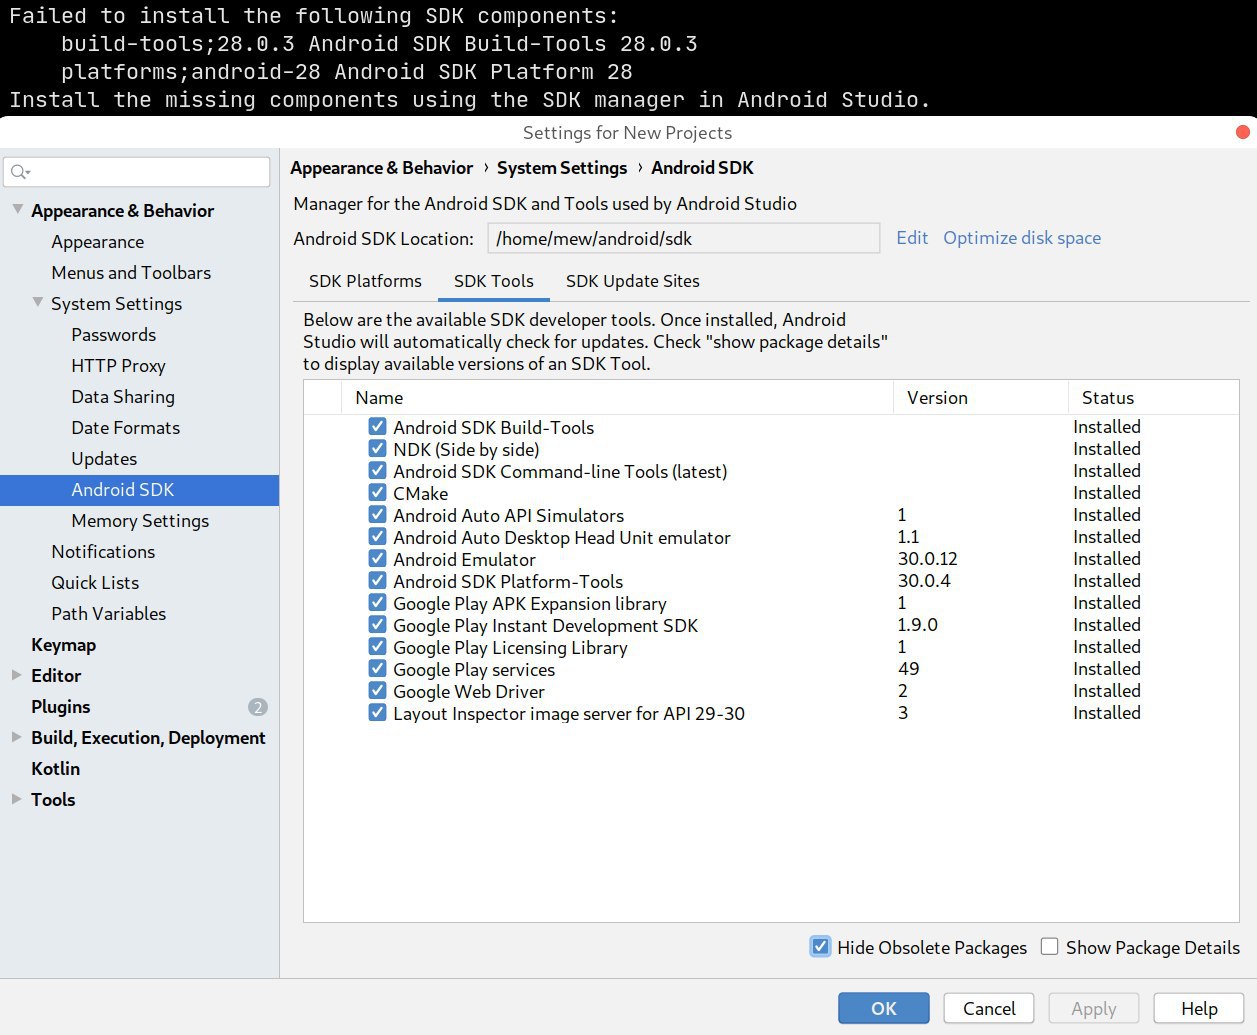Toggle Android Auto API Simulators checkbox
This screenshot has width=1257, height=1035.
[377, 515]
